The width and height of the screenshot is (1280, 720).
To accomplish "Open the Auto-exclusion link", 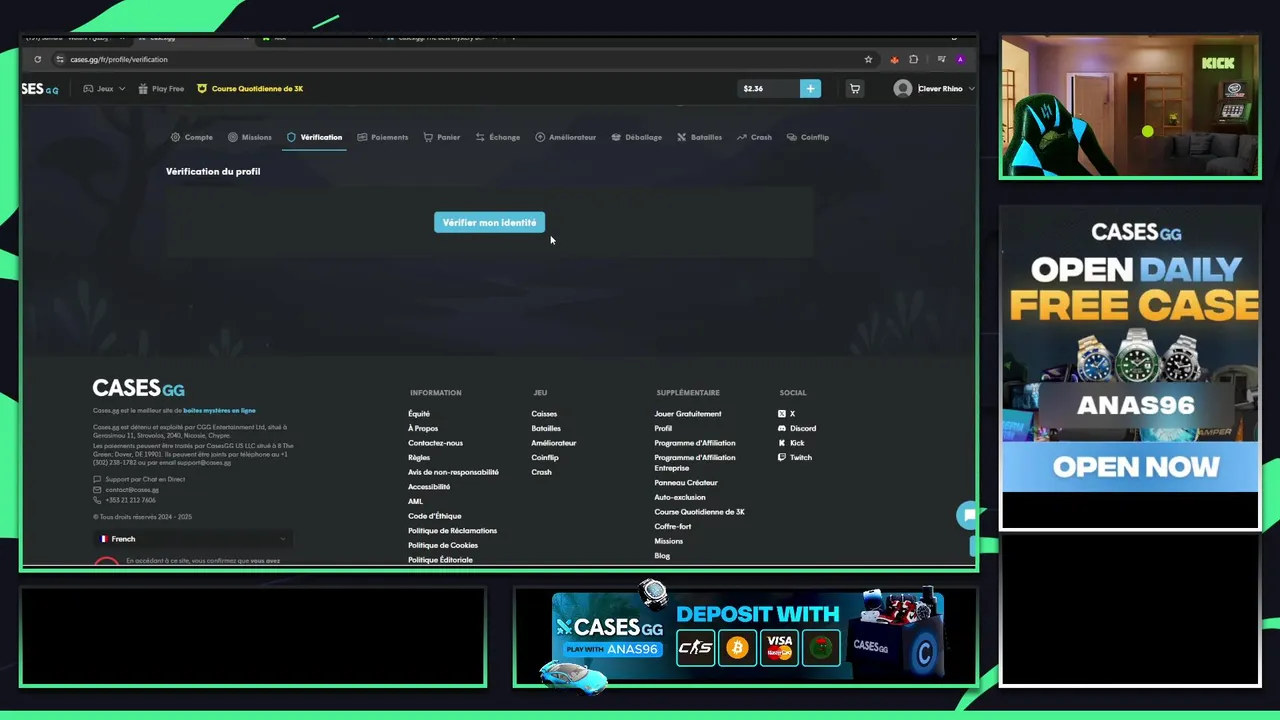I will pos(680,497).
